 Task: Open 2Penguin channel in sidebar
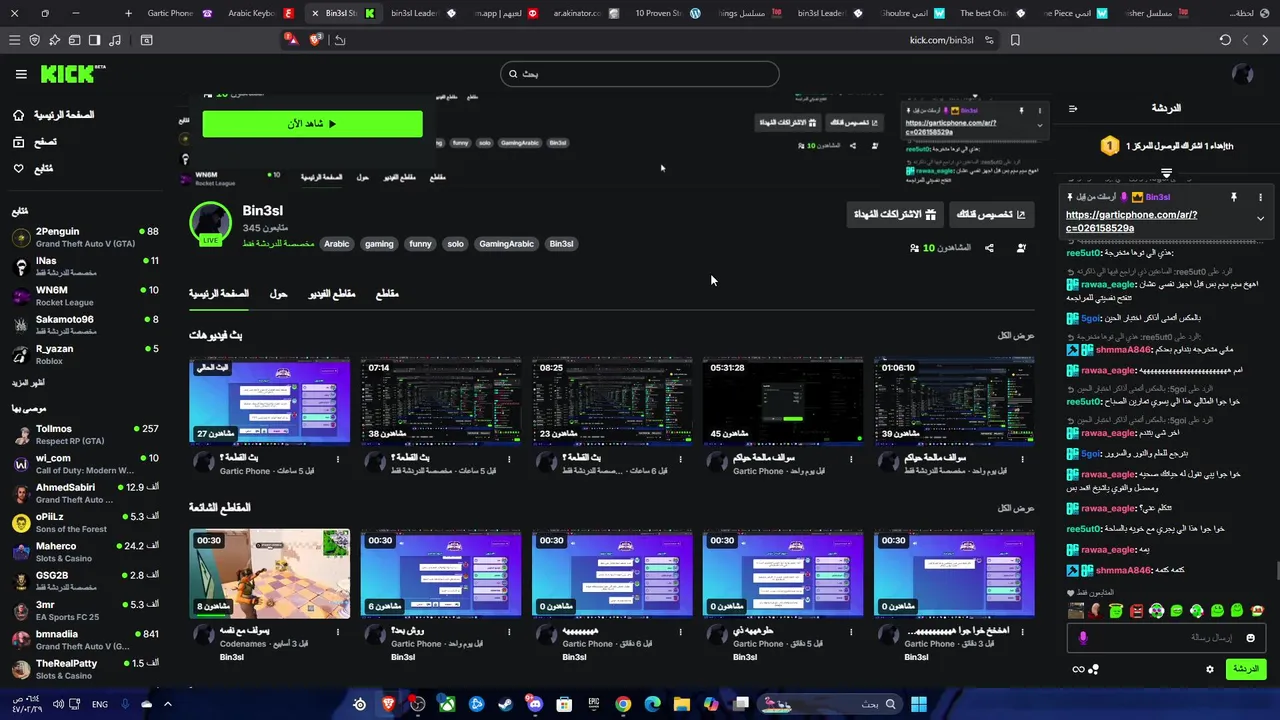pyautogui.click(x=85, y=237)
